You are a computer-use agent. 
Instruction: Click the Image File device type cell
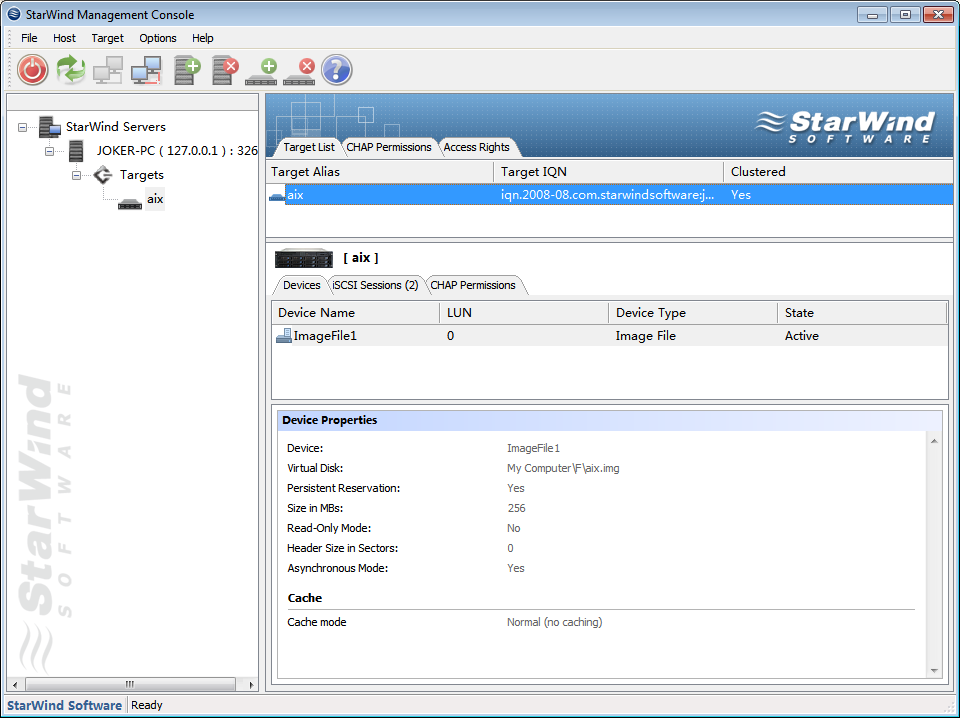click(646, 336)
